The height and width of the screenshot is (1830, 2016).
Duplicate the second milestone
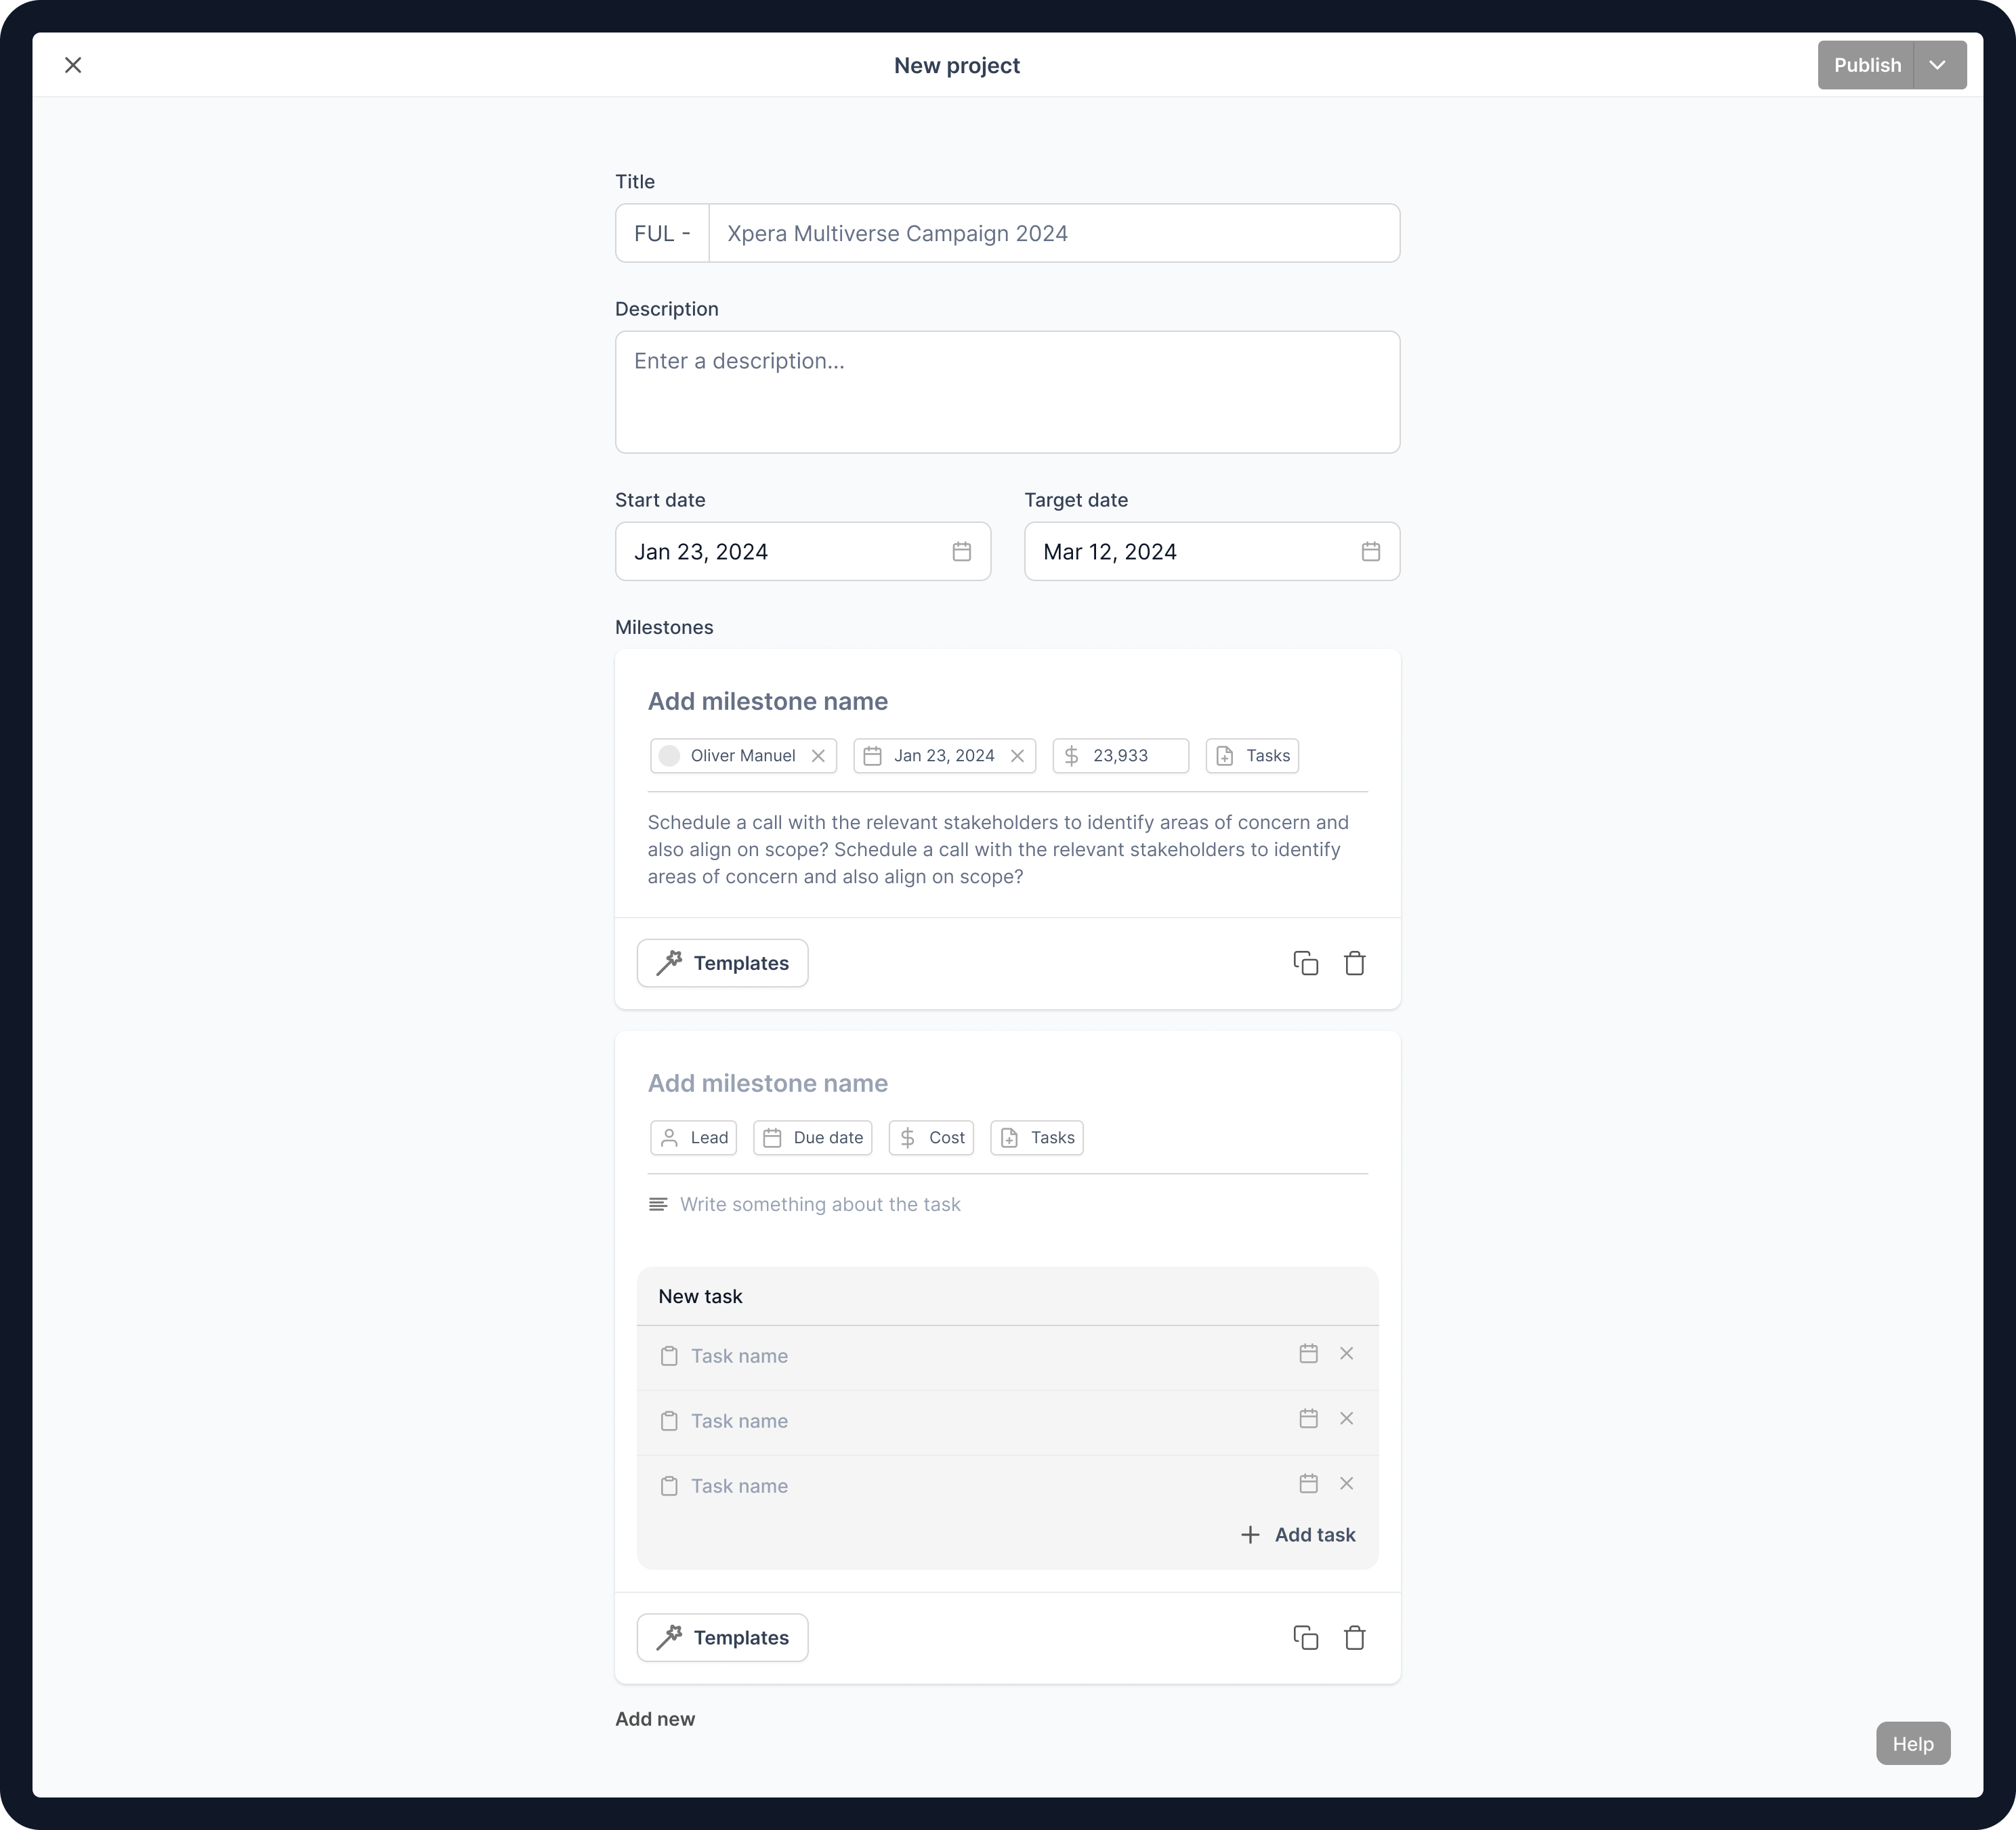point(1305,1638)
